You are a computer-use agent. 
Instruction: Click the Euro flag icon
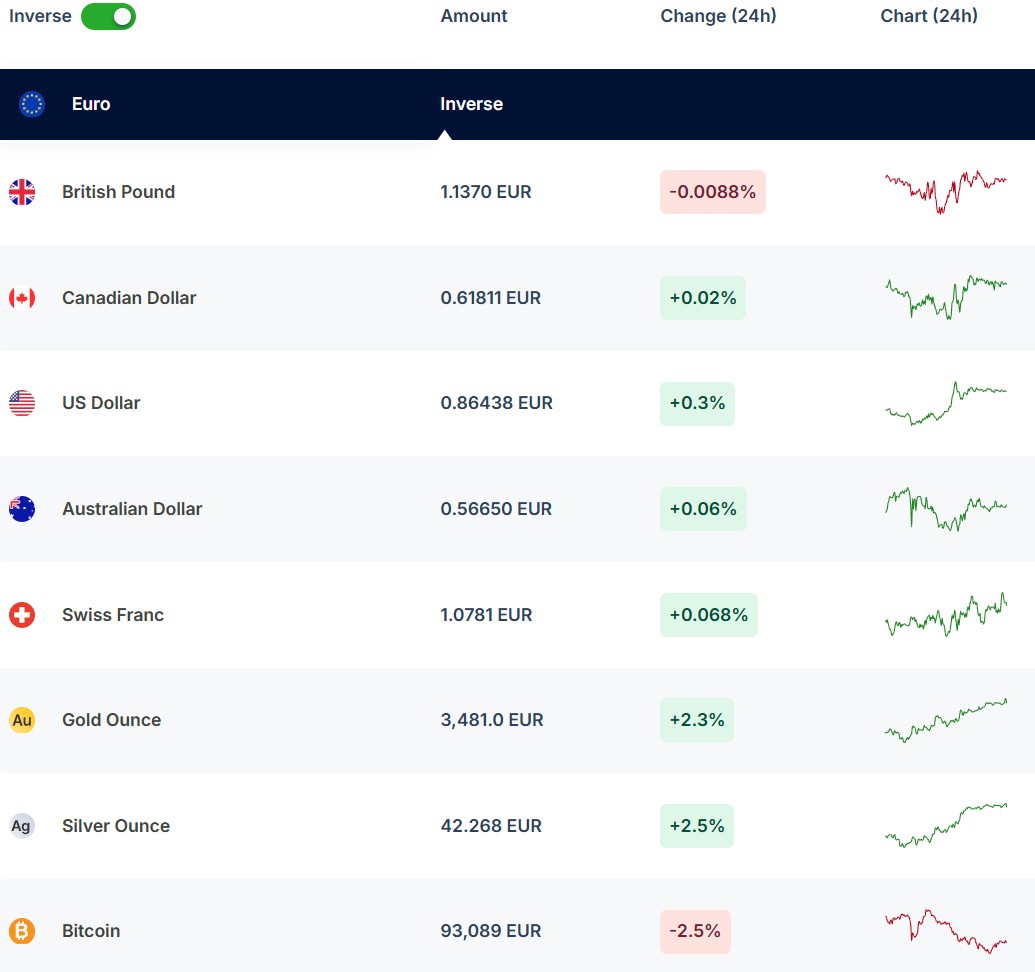coord(32,104)
